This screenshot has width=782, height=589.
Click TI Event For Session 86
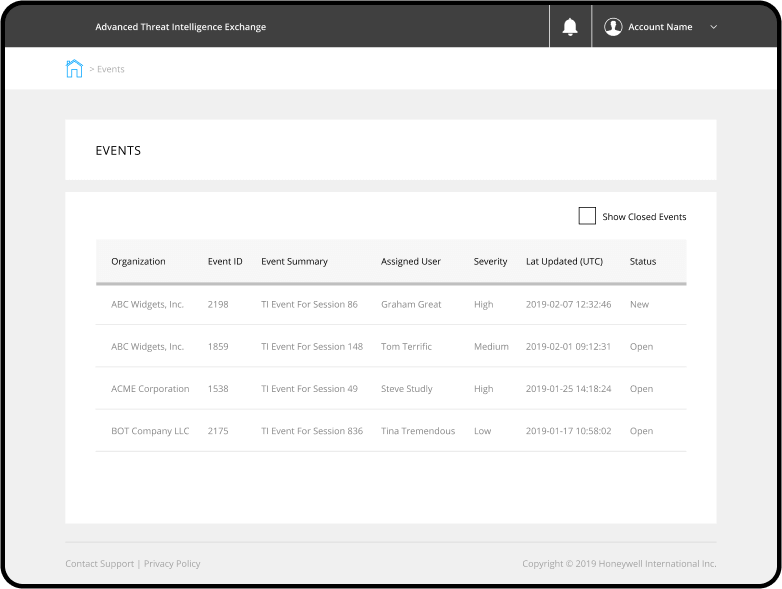click(309, 304)
